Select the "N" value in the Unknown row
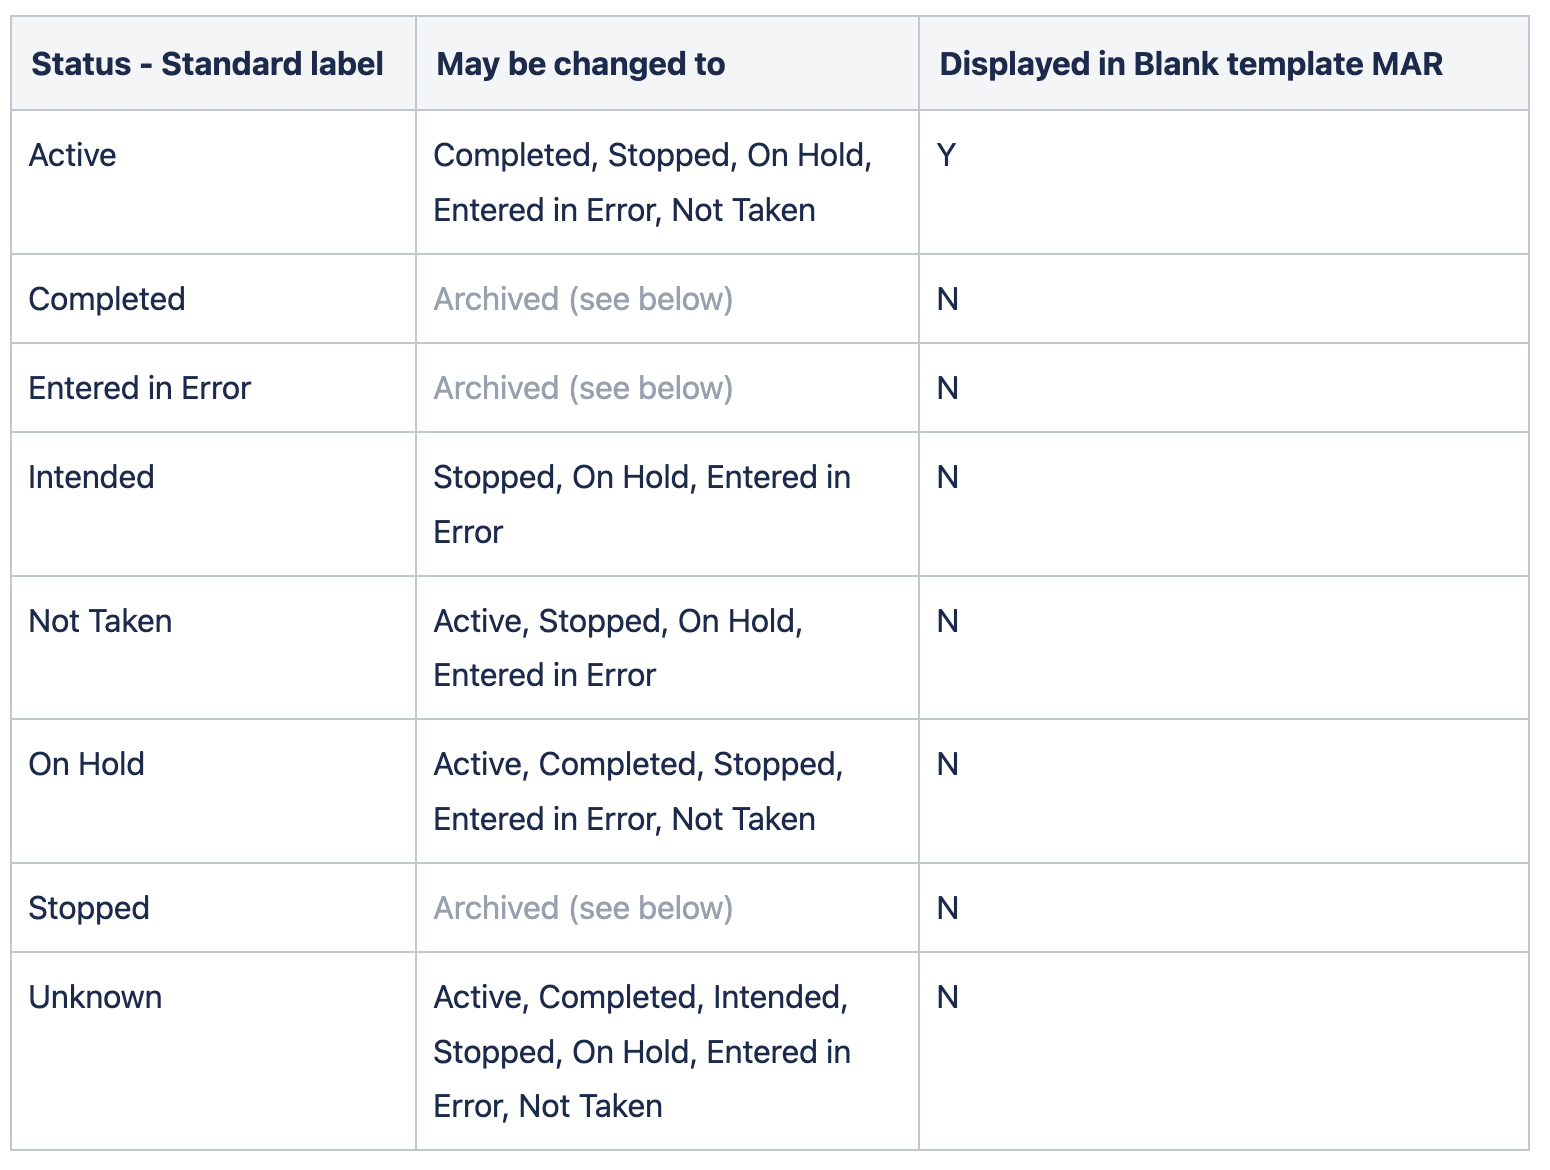This screenshot has height=1170, width=1550. [x=947, y=997]
